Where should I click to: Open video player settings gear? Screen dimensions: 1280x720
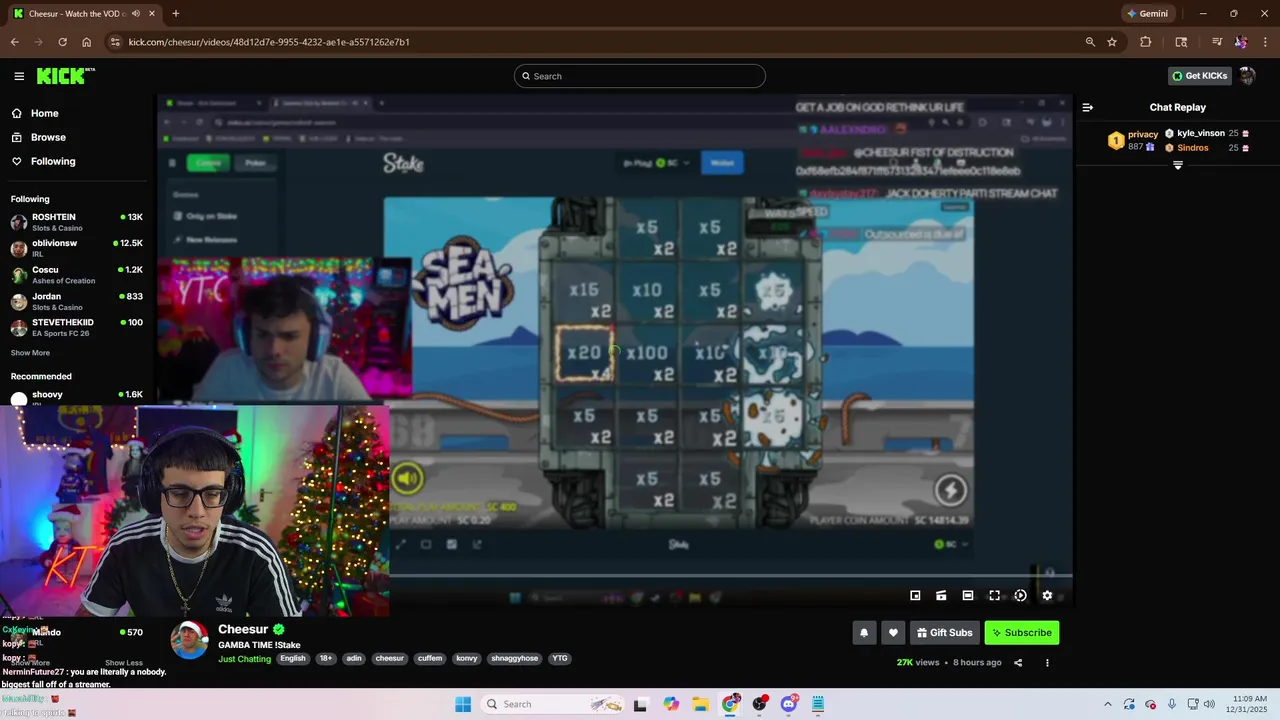[1047, 596]
